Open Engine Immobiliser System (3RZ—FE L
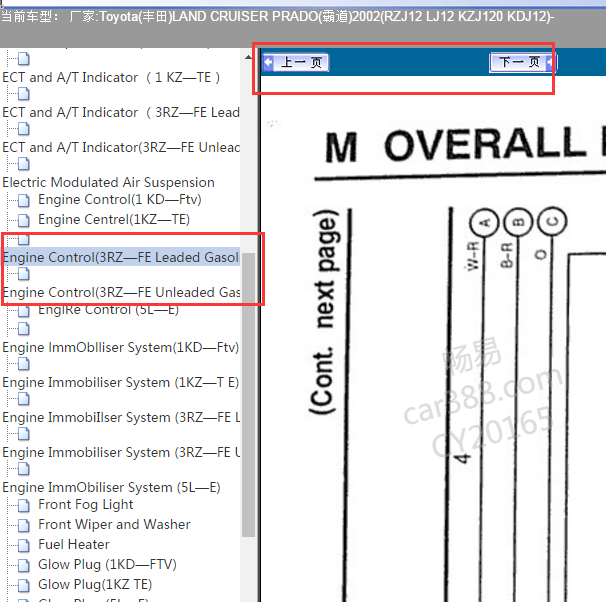Screen dimensions: 606x602 (x=121, y=418)
